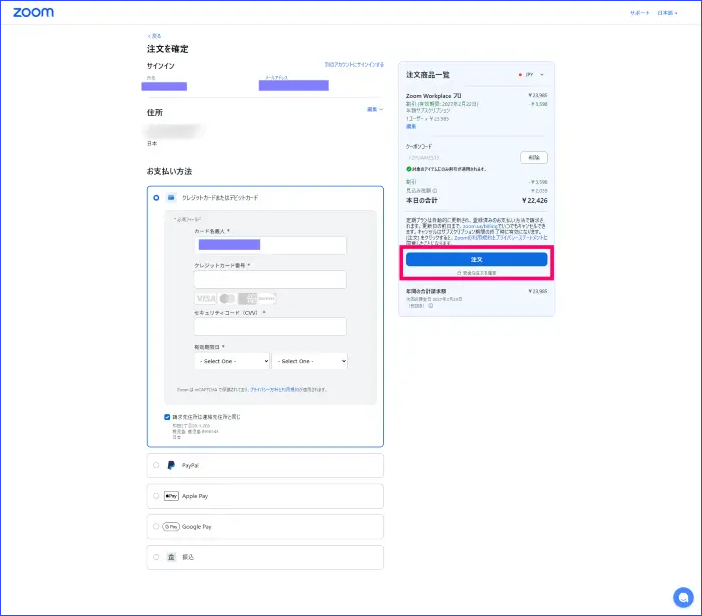The height and width of the screenshot is (616, 702).
Task: Open the 日本語 language menu
Action: pos(667,13)
